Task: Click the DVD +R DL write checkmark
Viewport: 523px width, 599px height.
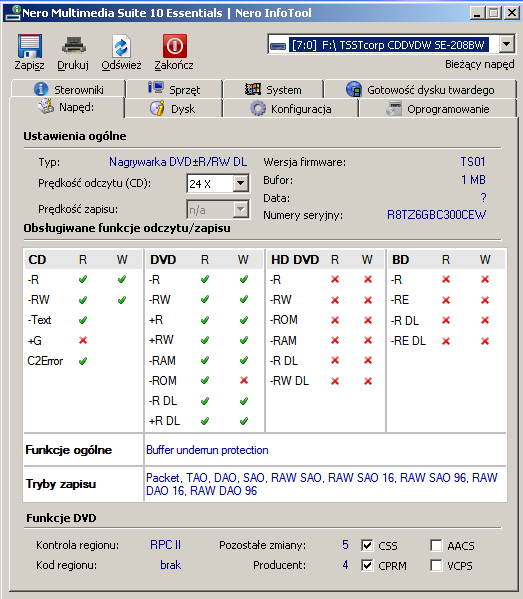Action: click(x=244, y=421)
